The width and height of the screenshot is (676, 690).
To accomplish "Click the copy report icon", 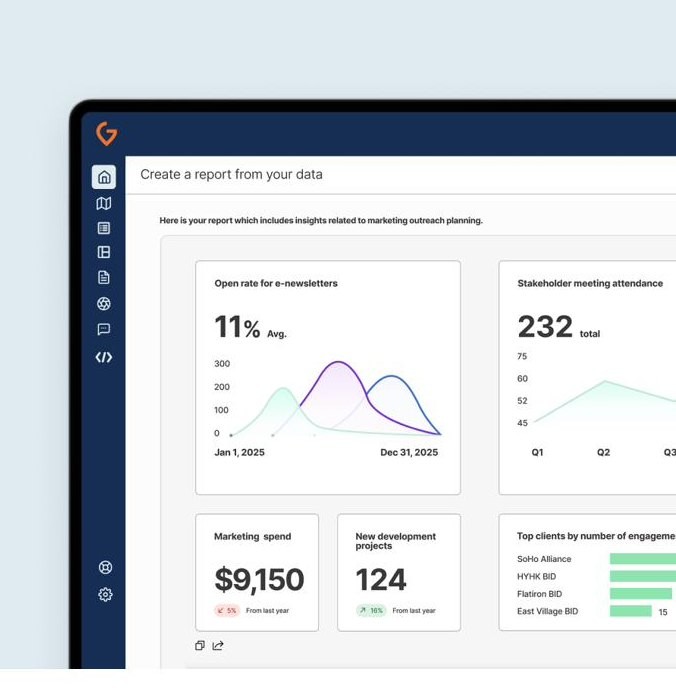I will click(200, 646).
